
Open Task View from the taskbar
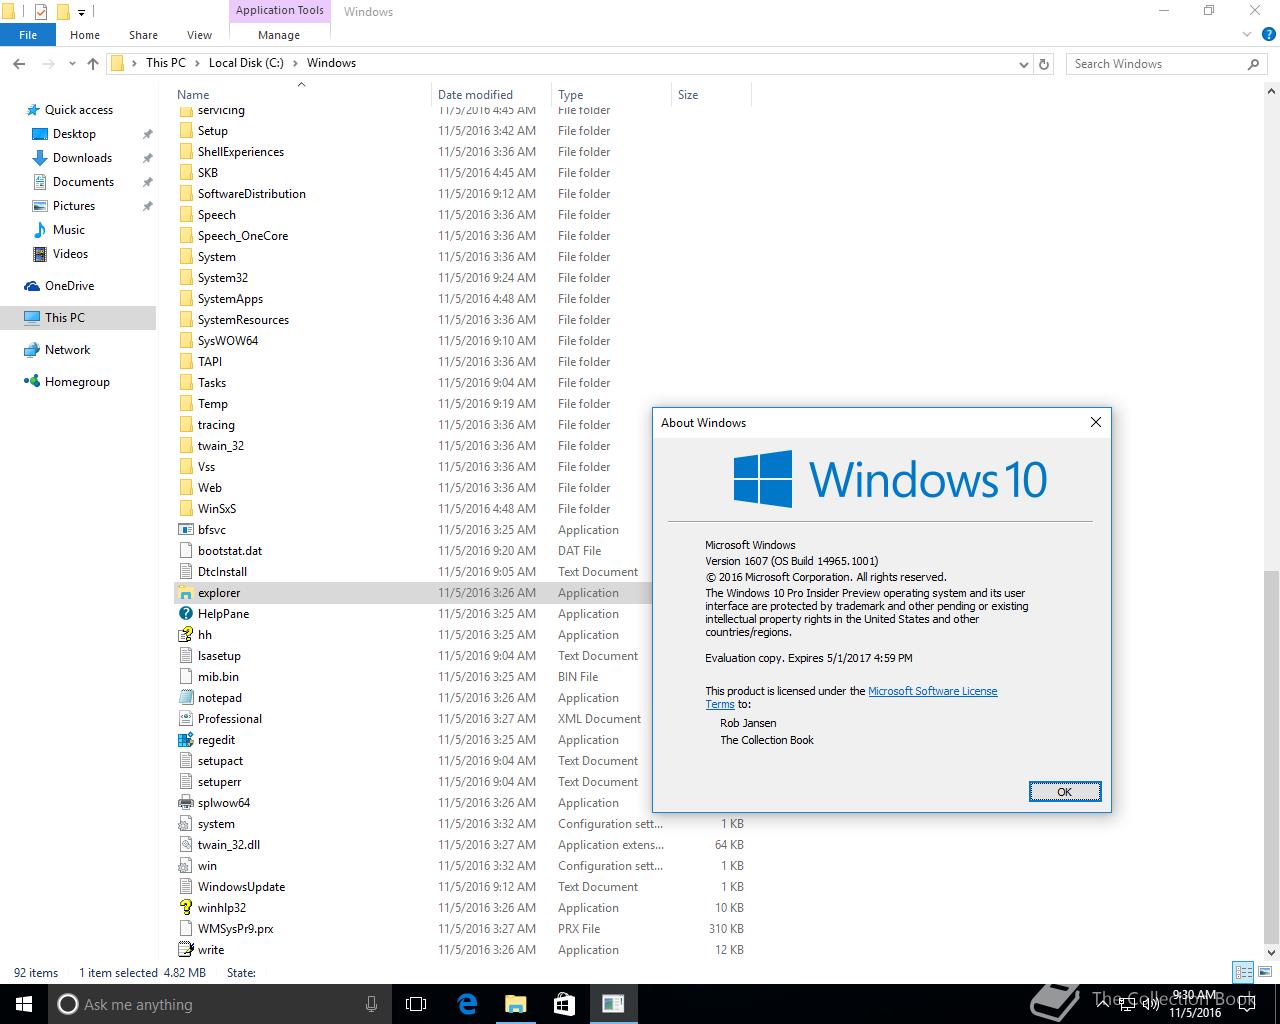[416, 1004]
